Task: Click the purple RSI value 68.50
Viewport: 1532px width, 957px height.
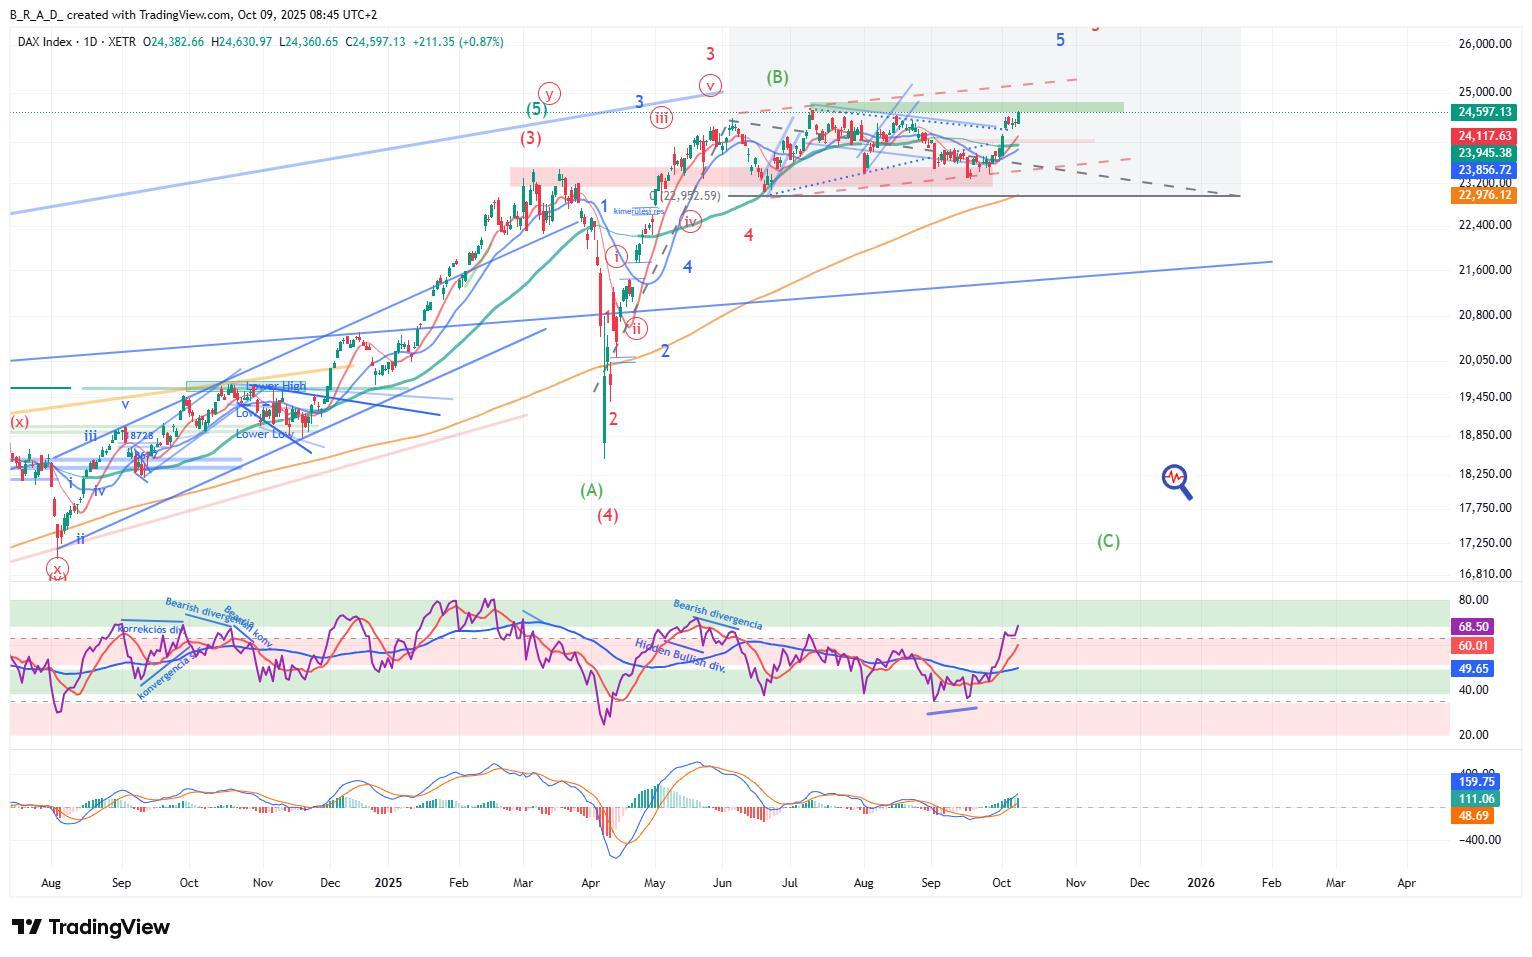Action: (x=1475, y=627)
